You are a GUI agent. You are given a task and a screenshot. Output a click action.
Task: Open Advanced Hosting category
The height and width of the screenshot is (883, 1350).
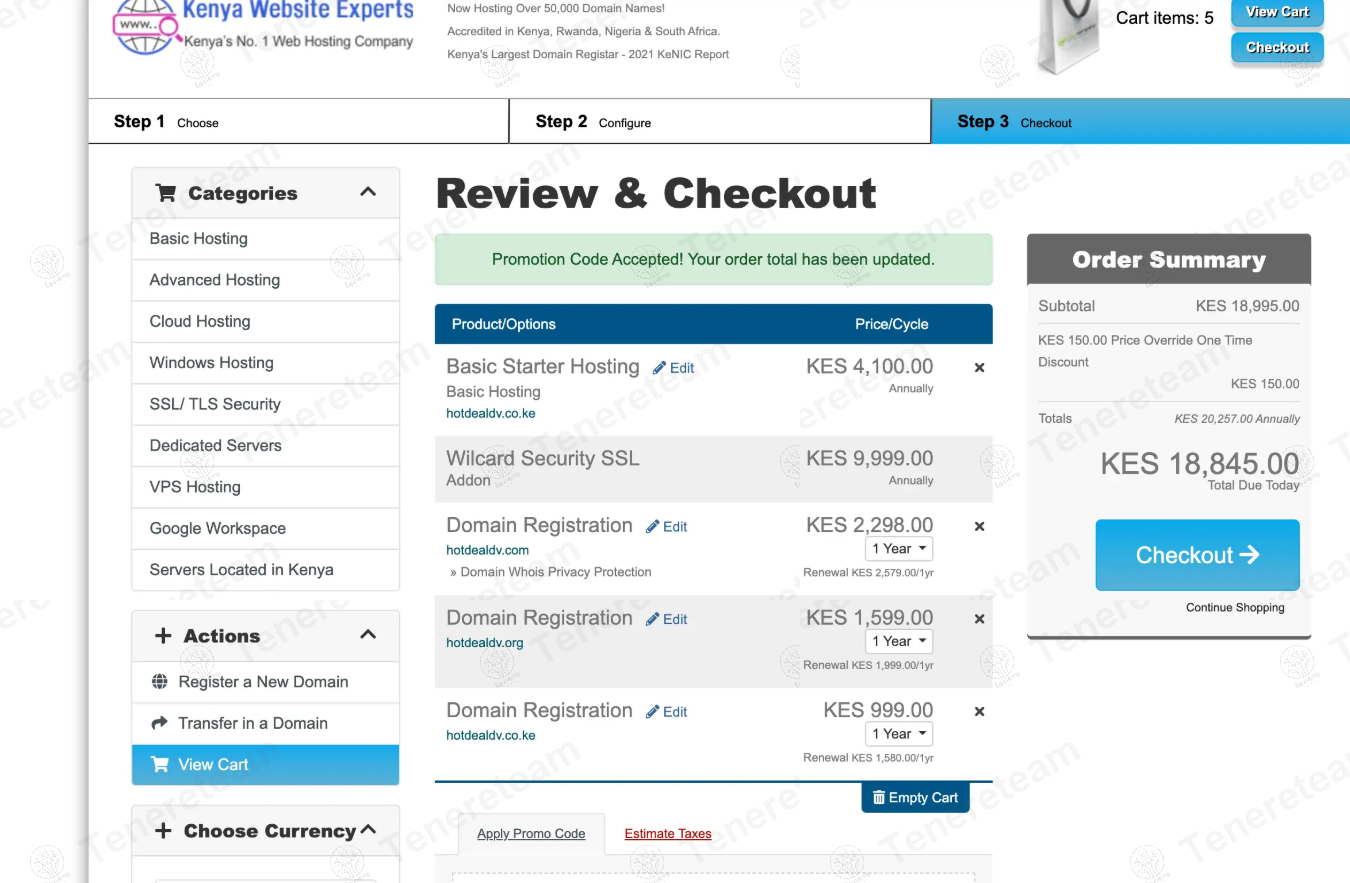265,280
